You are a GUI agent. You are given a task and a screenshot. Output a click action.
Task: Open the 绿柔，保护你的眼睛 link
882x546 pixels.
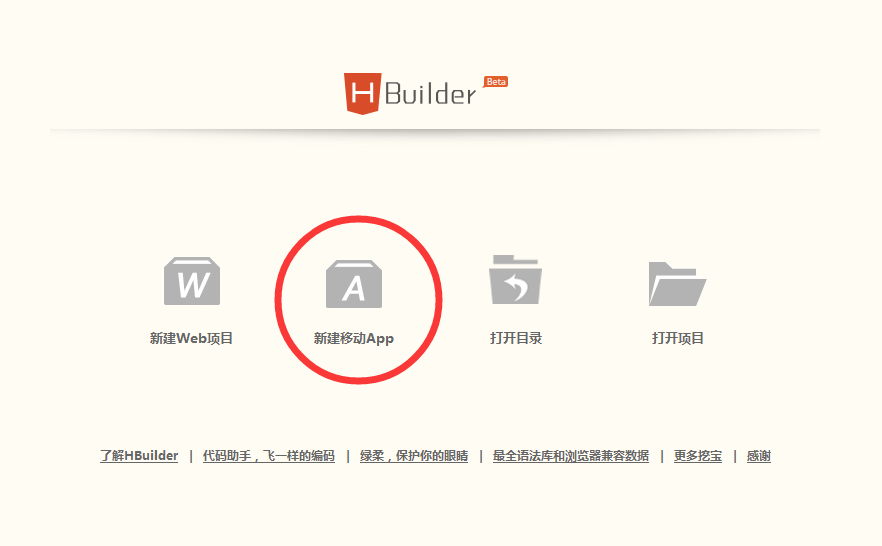click(x=414, y=456)
